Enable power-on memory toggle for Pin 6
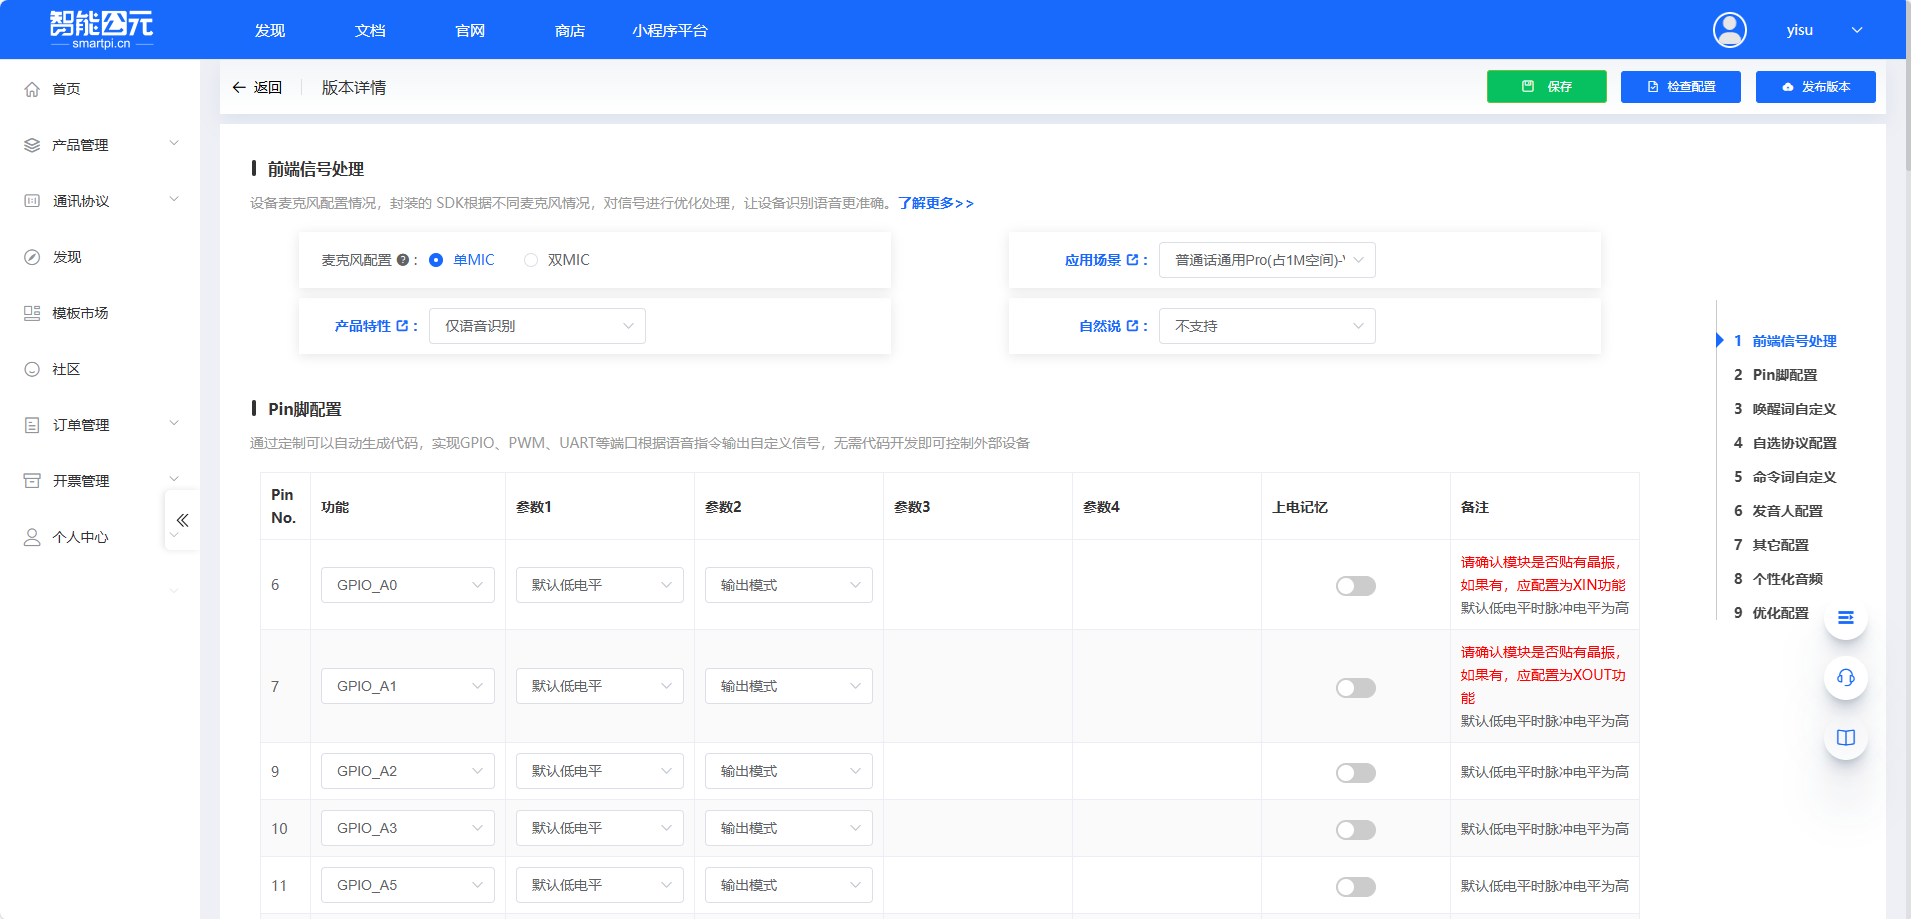Screen dimensions: 1911x919 pyautogui.click(x=1355, y=585)
